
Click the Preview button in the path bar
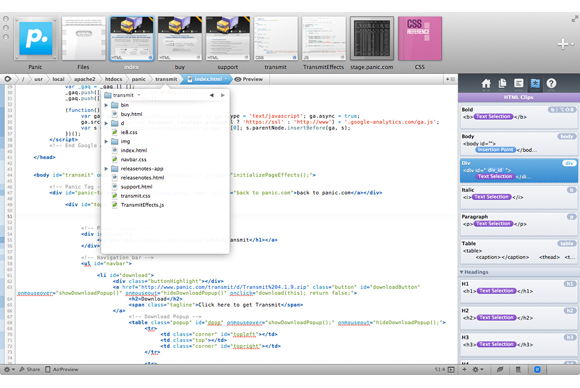click(249, 79)
